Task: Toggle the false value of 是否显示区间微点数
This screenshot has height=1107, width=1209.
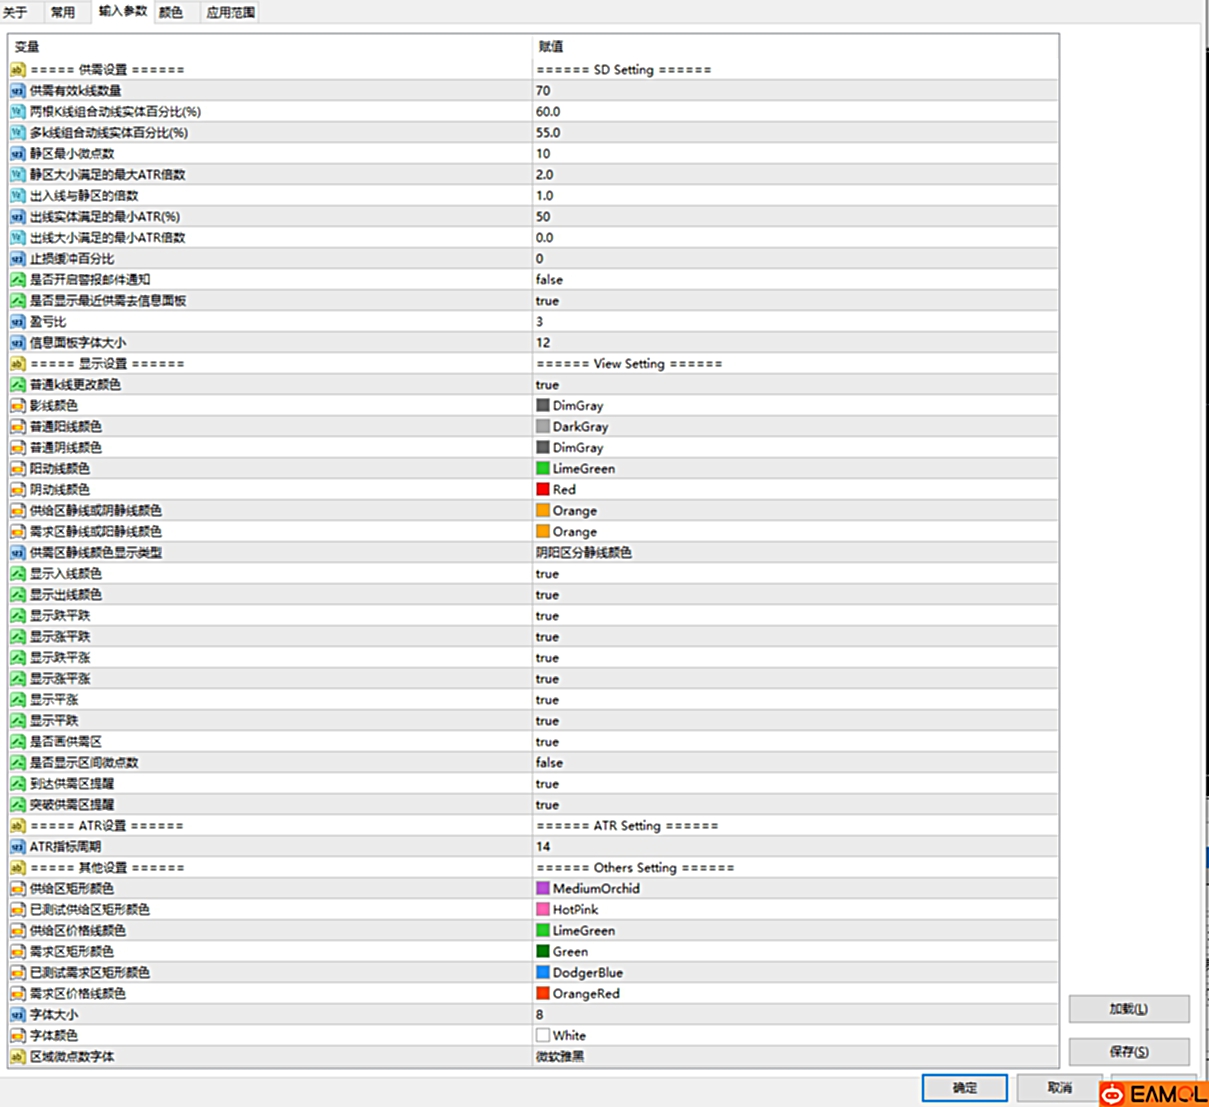Action: click(x=549, y=763)
